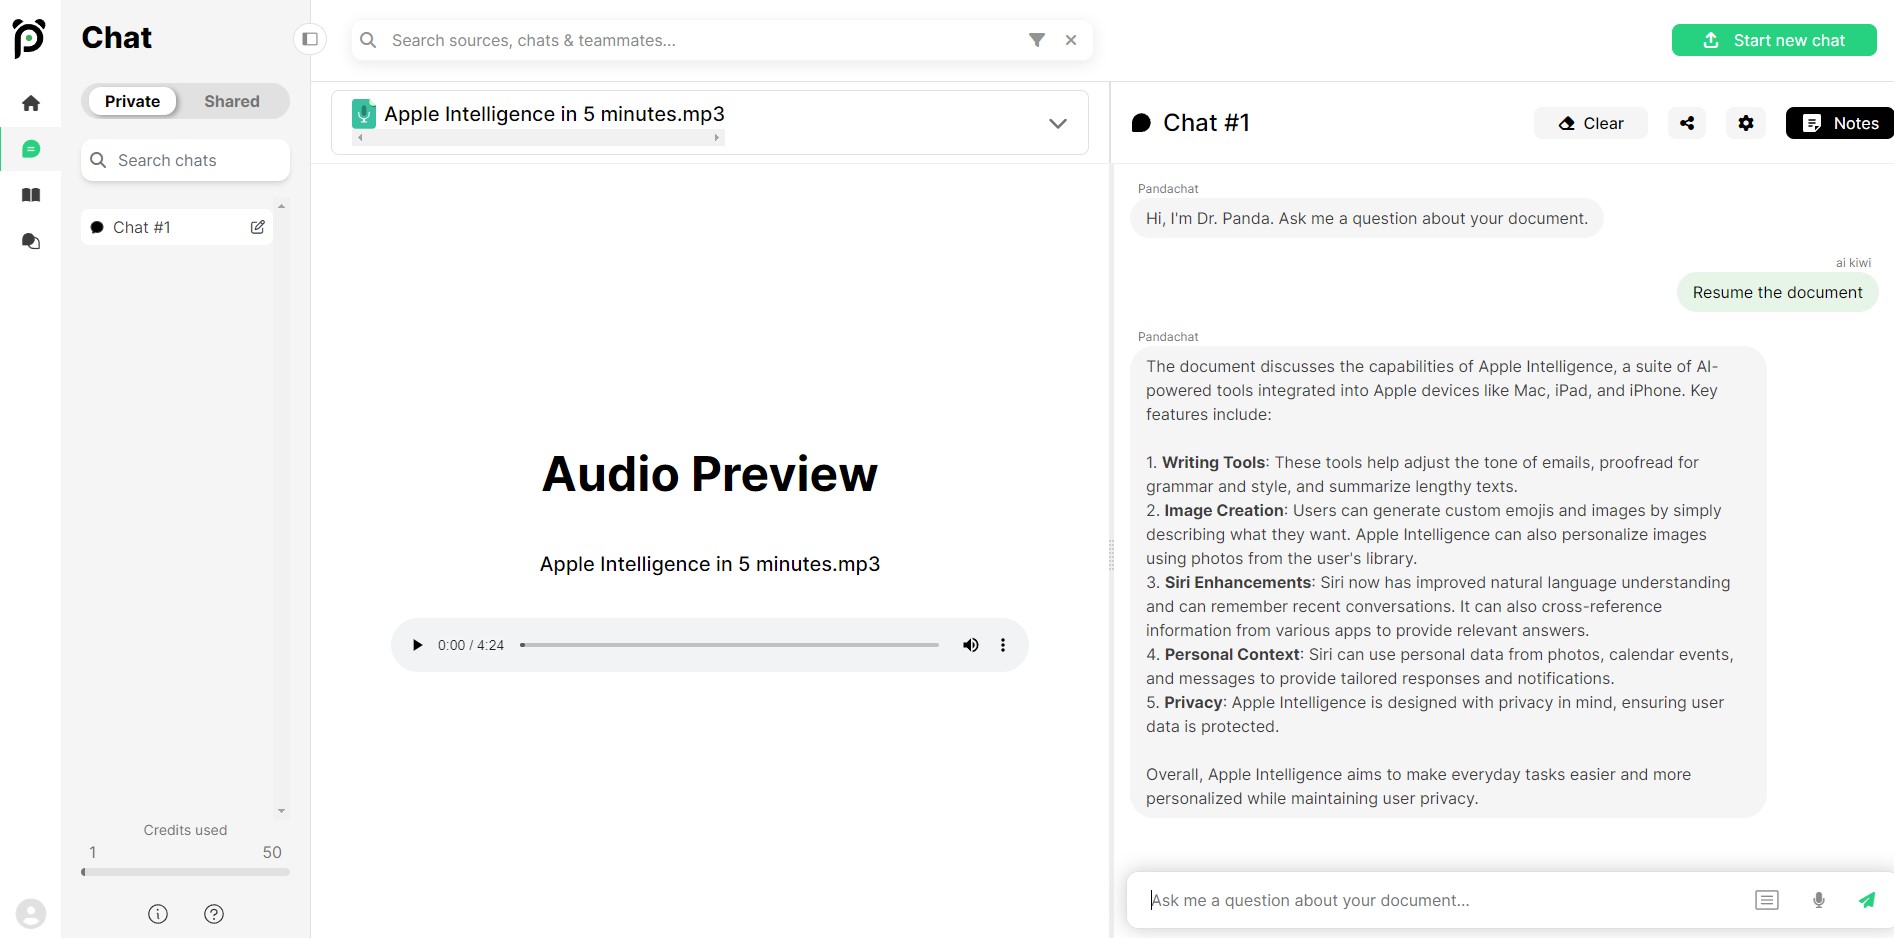Click the chat list scrollbar up arrow

pos(281,206)
